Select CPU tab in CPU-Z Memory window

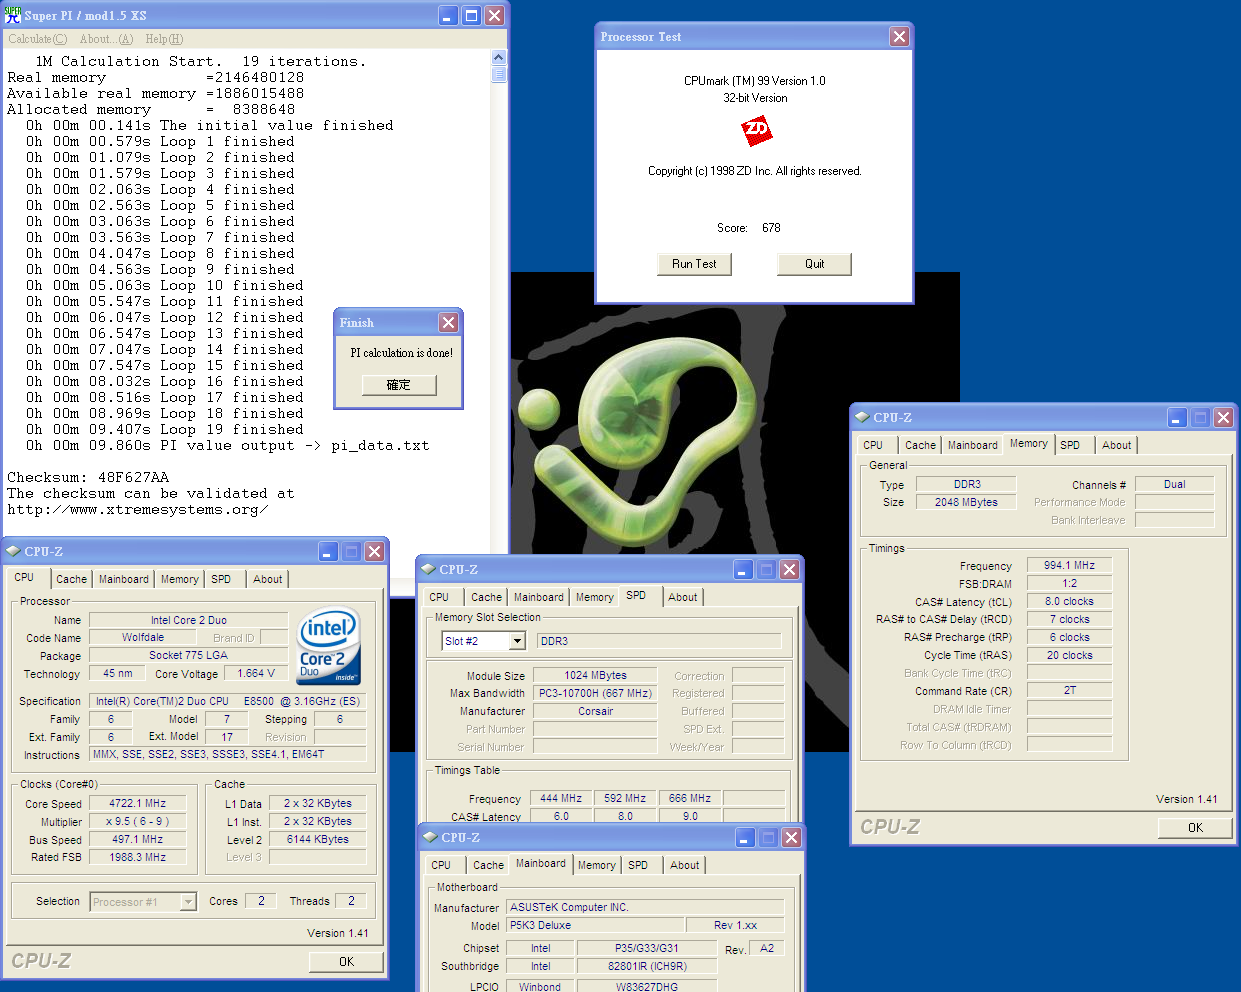[x=873, y=445]
